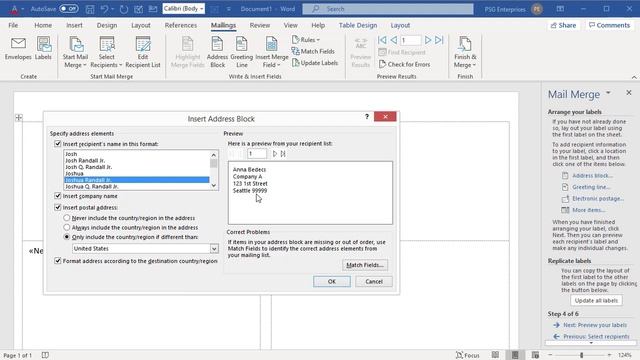Click More items link in pane
Viewport: 640px width, 360px height.
click(x=589, y=210)
